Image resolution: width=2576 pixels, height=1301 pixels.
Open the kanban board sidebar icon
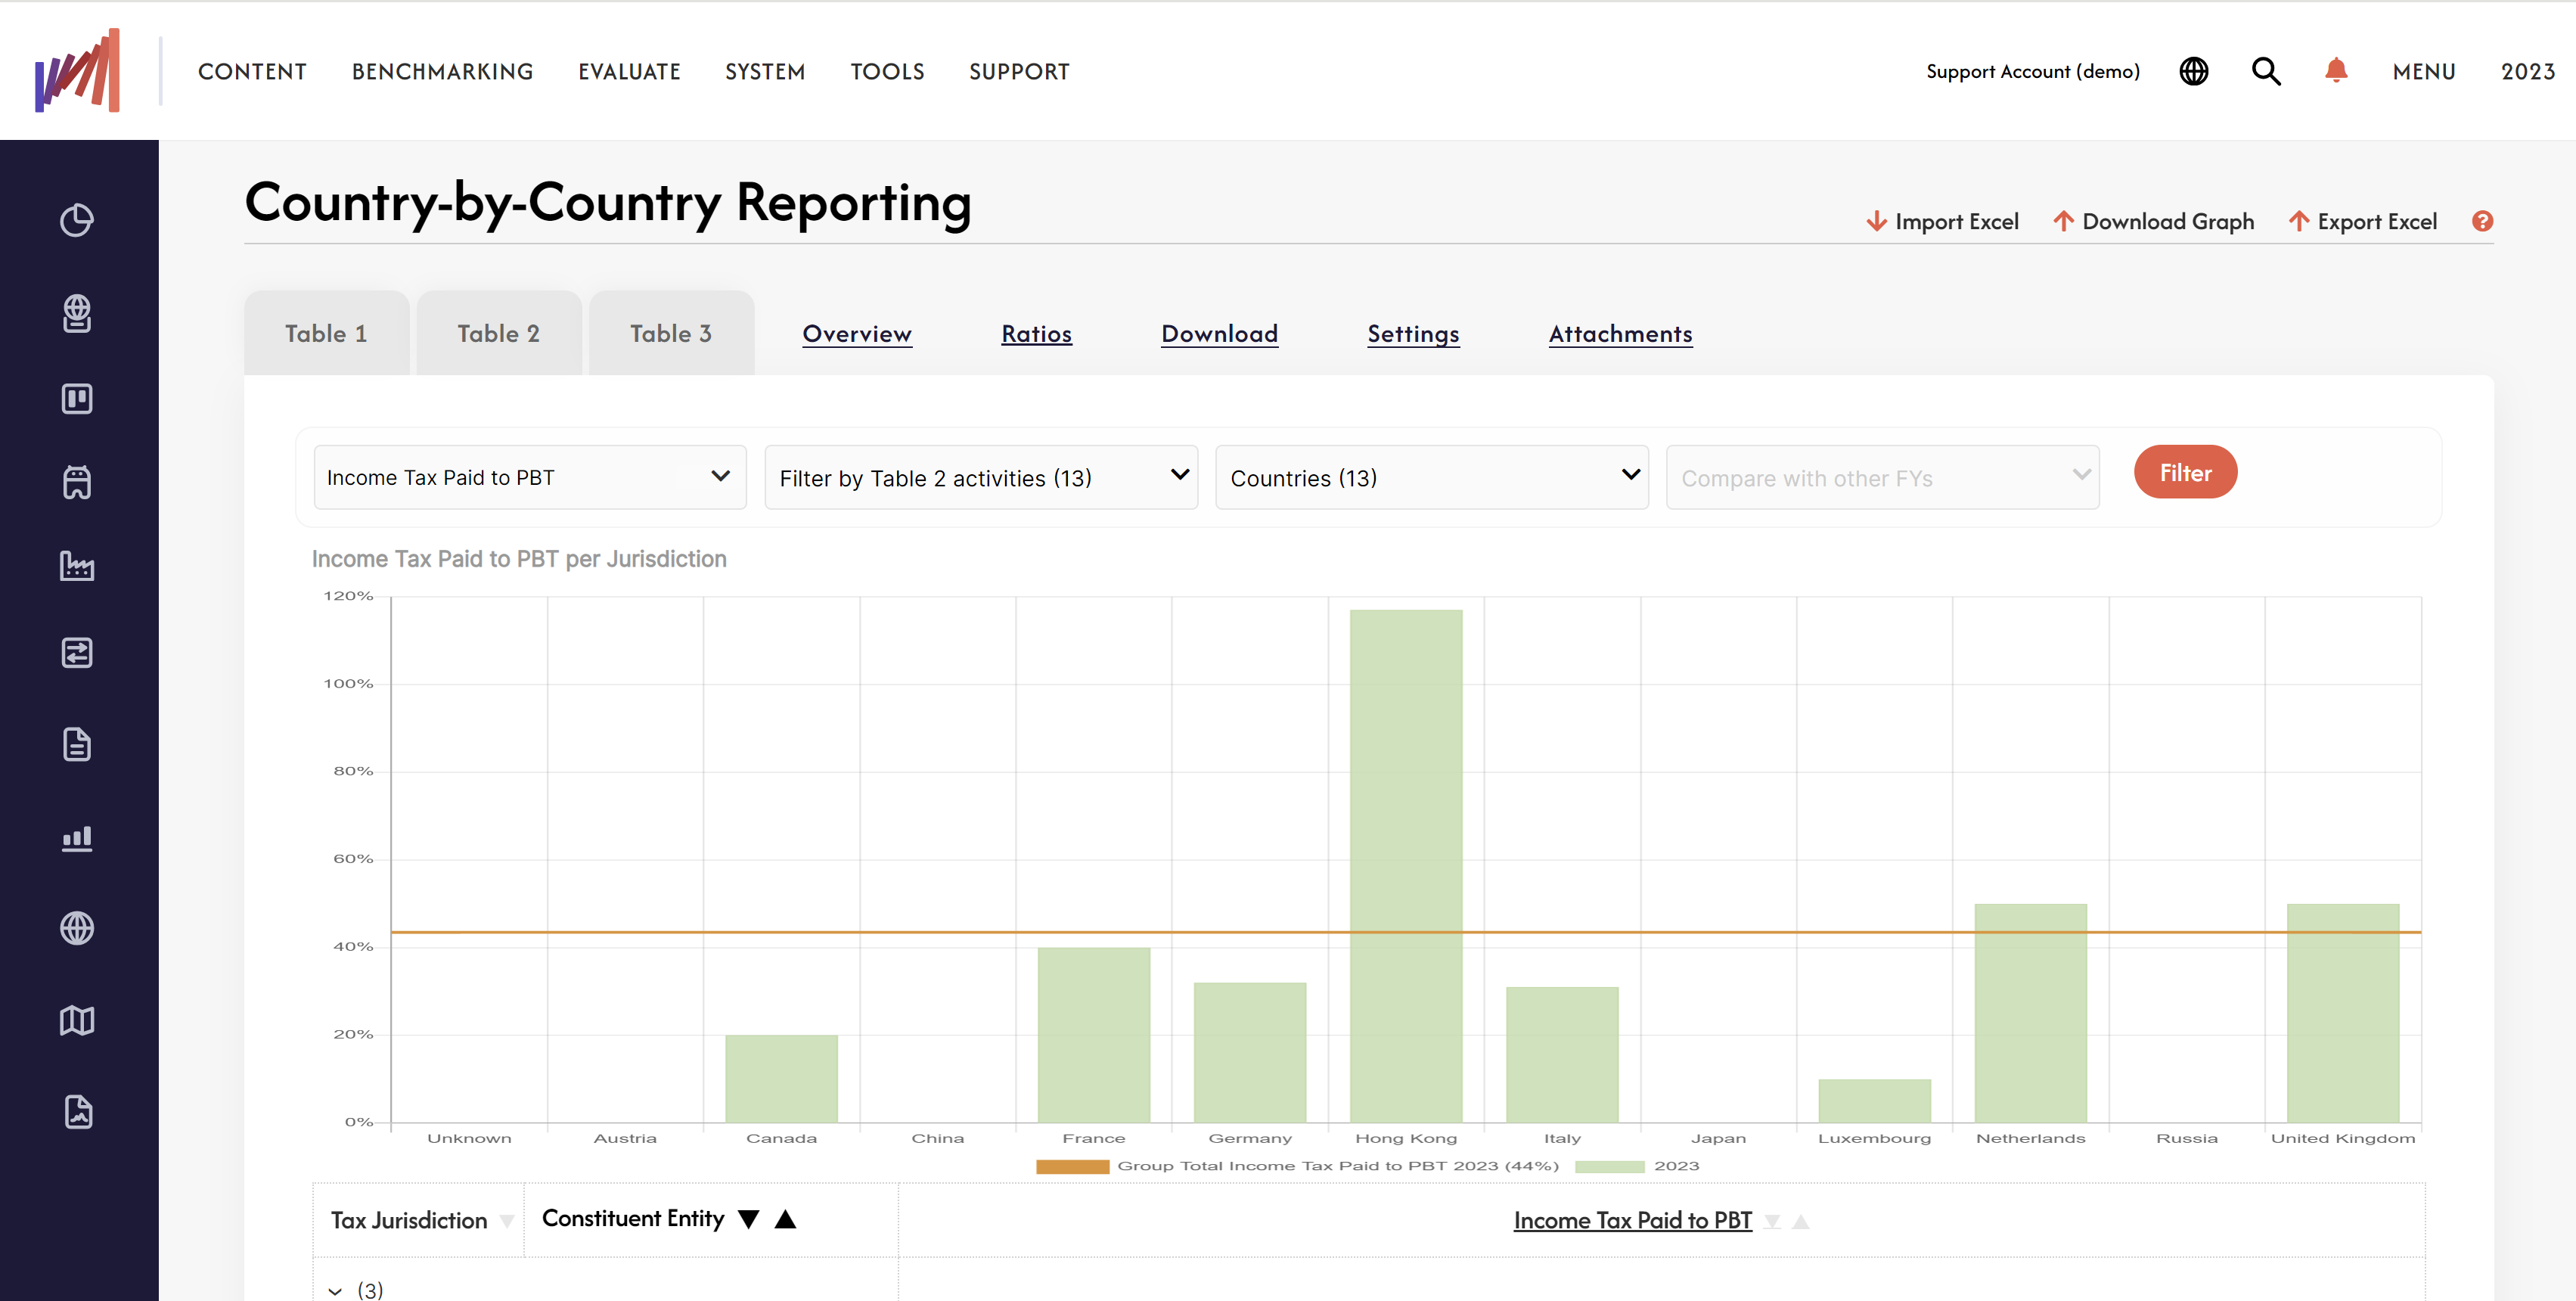coord(77,399)
